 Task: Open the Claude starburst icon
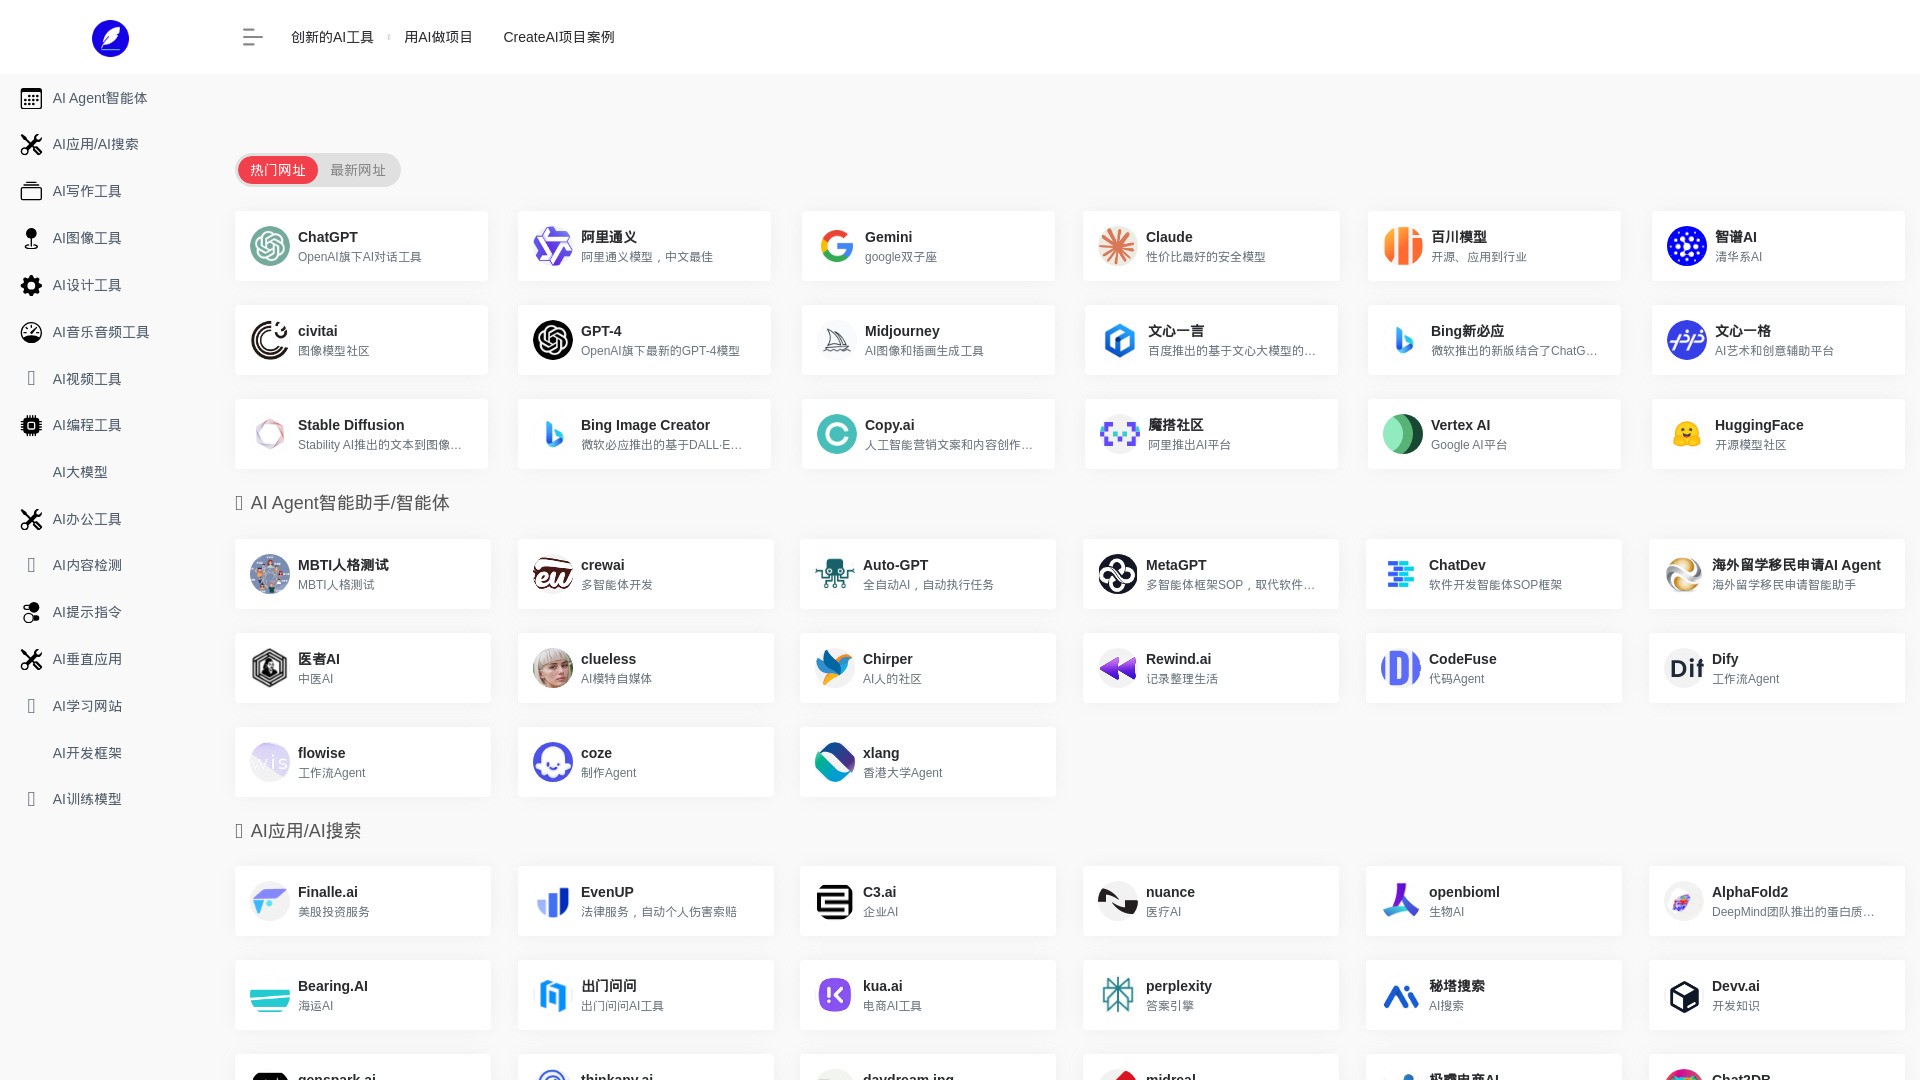click(x=1117, y=246)
